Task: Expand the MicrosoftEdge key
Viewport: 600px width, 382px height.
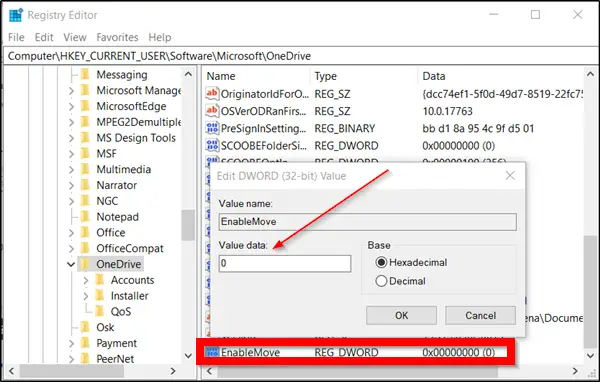Action: (x=71, y=106)
